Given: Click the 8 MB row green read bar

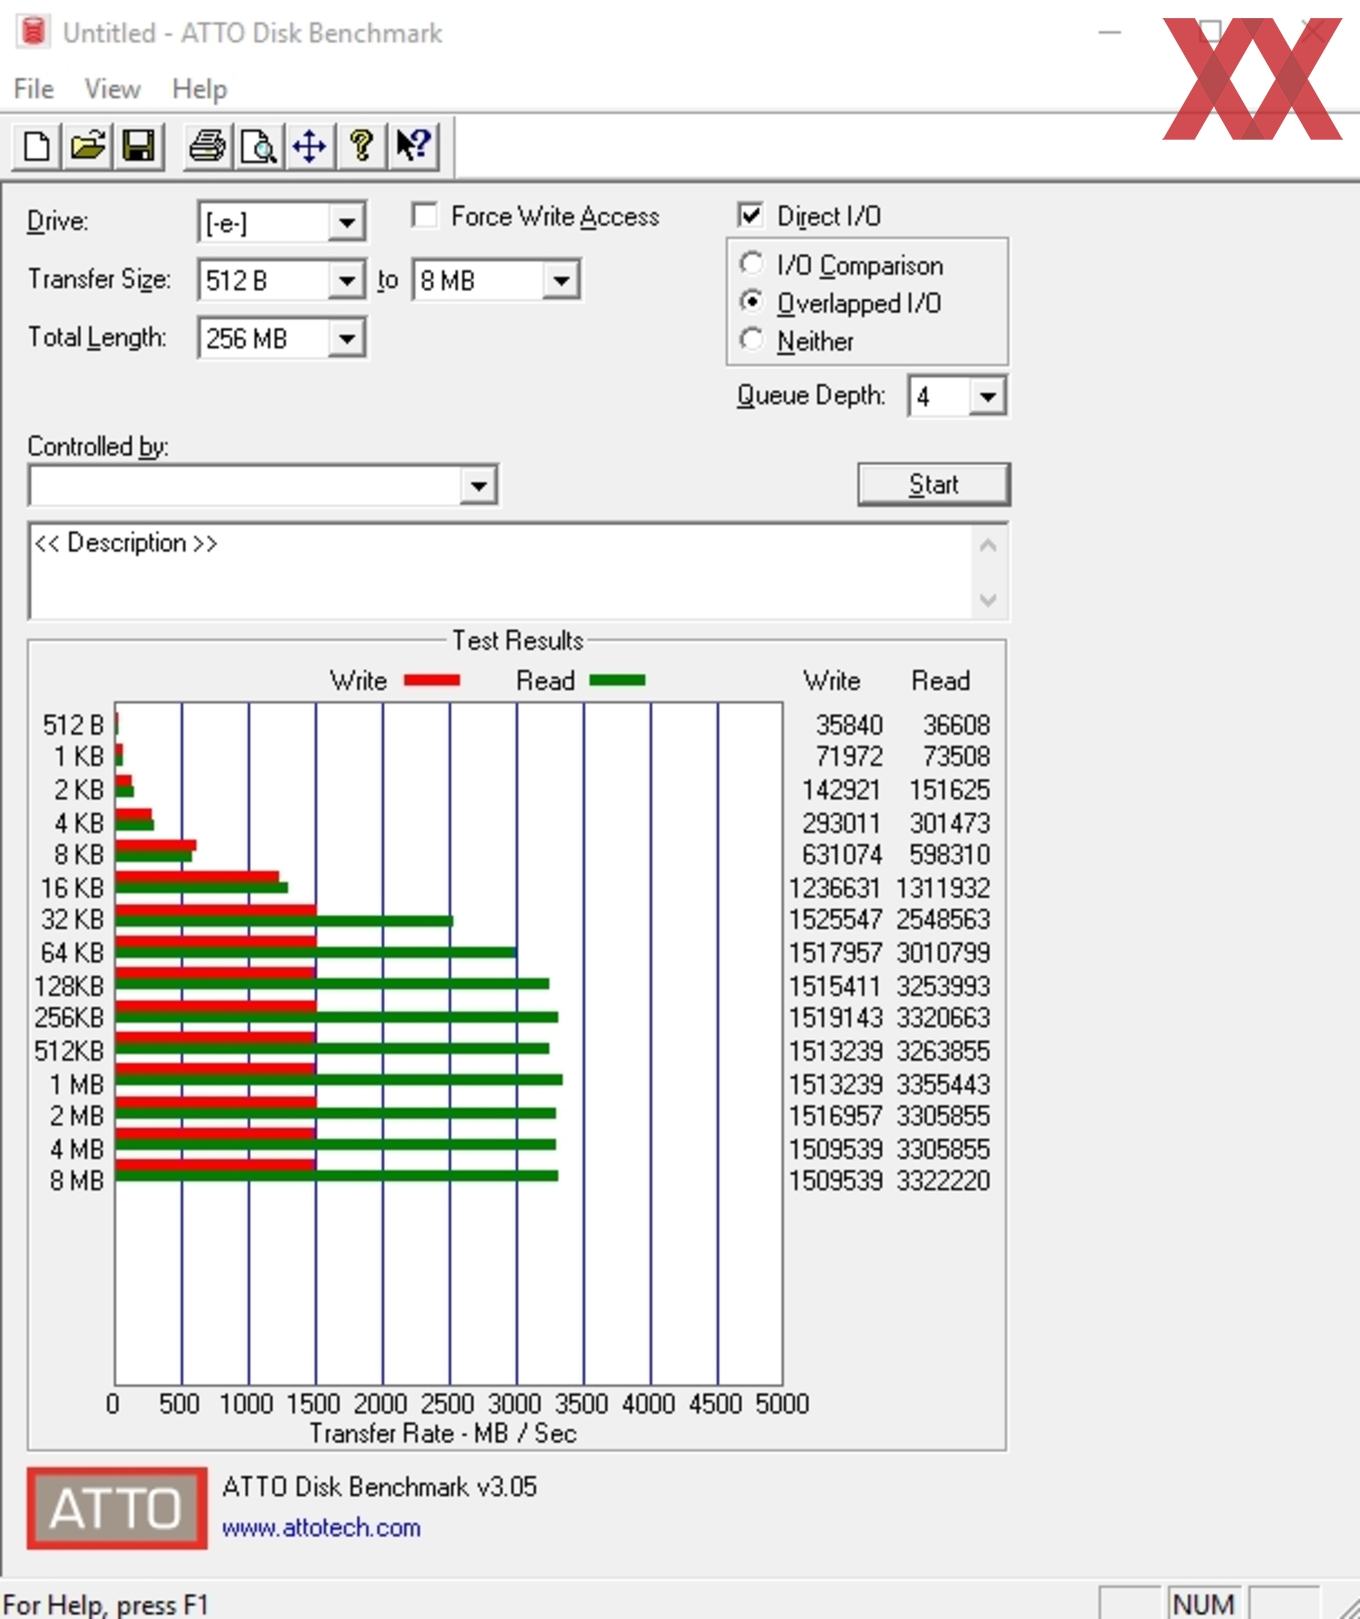Looking at the screenshot, I should (x=336, y=1176).
